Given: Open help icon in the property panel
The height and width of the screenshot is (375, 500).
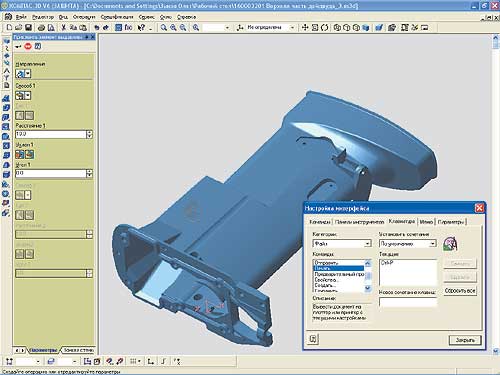Looking at the screenshot, I should [x=38, y=46].
